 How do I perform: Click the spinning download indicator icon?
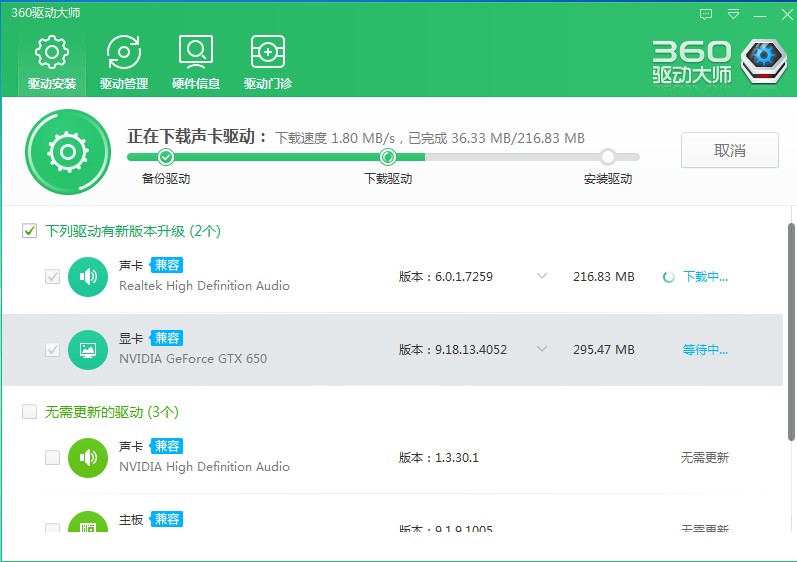coord(668,277)
